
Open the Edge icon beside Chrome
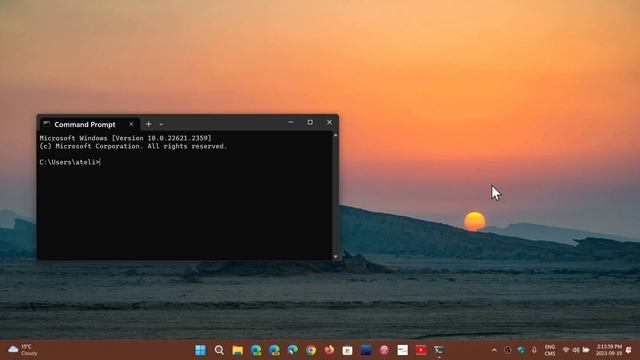click(x=293, y=350)
